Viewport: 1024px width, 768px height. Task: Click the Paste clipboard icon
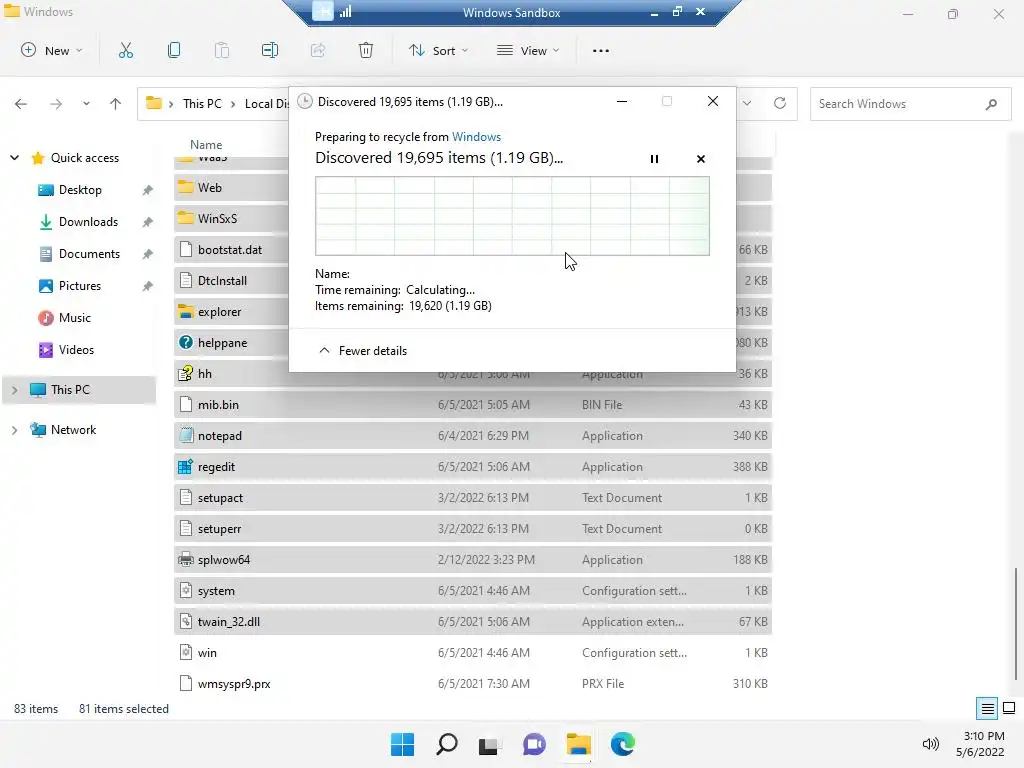(x=221, y=50)
